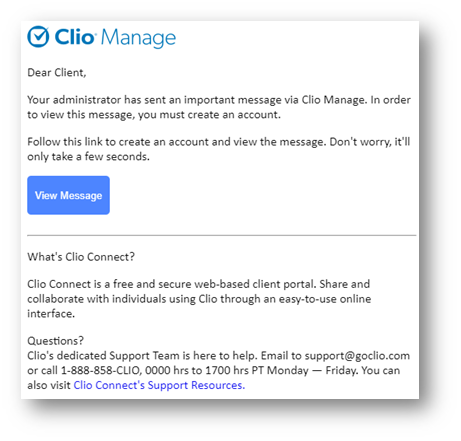Viewport: 461px width, 441px height.
Task: Click the "Your administrator has sent" sentence
Action: [219, 100]
